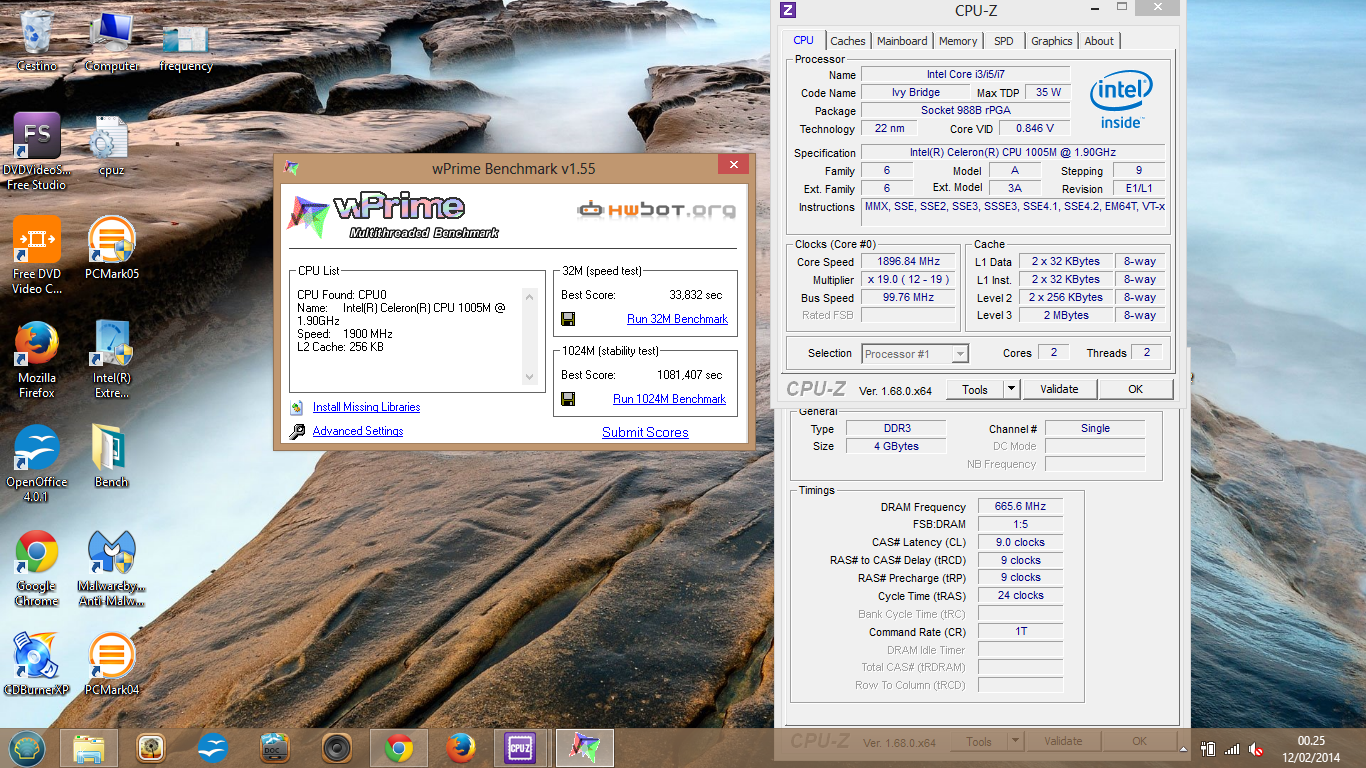Switch to the Graphics tab in CPU-Z
1366x768 pixels.
pos(1052,41)
